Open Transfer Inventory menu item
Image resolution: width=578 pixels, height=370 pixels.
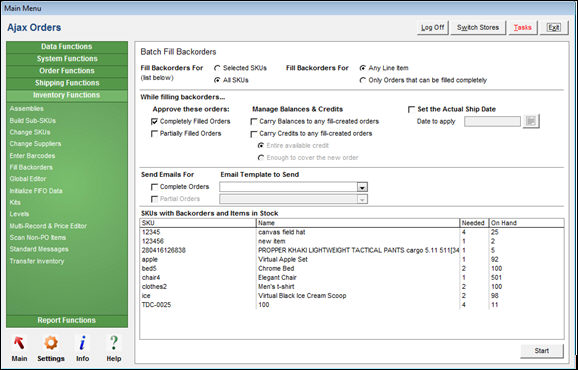click(37, 261)
